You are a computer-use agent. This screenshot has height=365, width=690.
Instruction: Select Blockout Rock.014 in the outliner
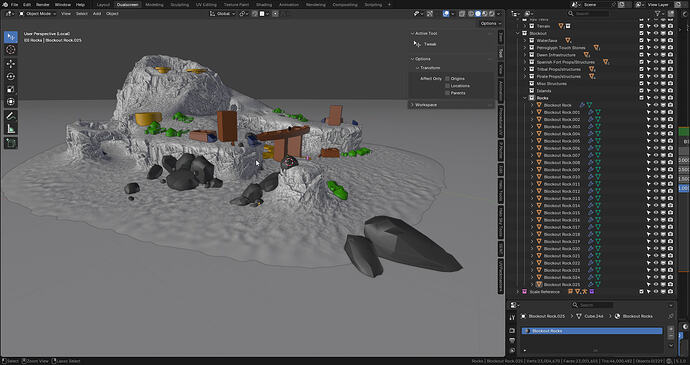click(562, 206)
